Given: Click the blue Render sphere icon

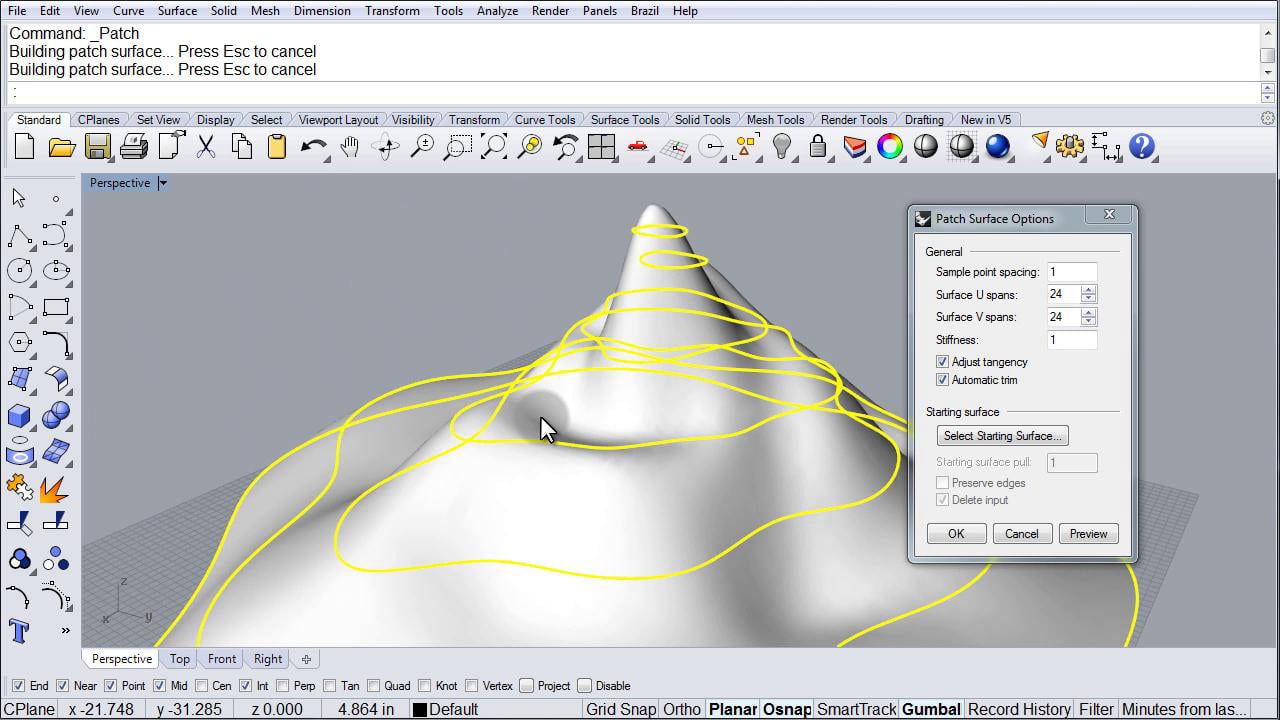Looking at the screenshot, I should pos(997,147).
